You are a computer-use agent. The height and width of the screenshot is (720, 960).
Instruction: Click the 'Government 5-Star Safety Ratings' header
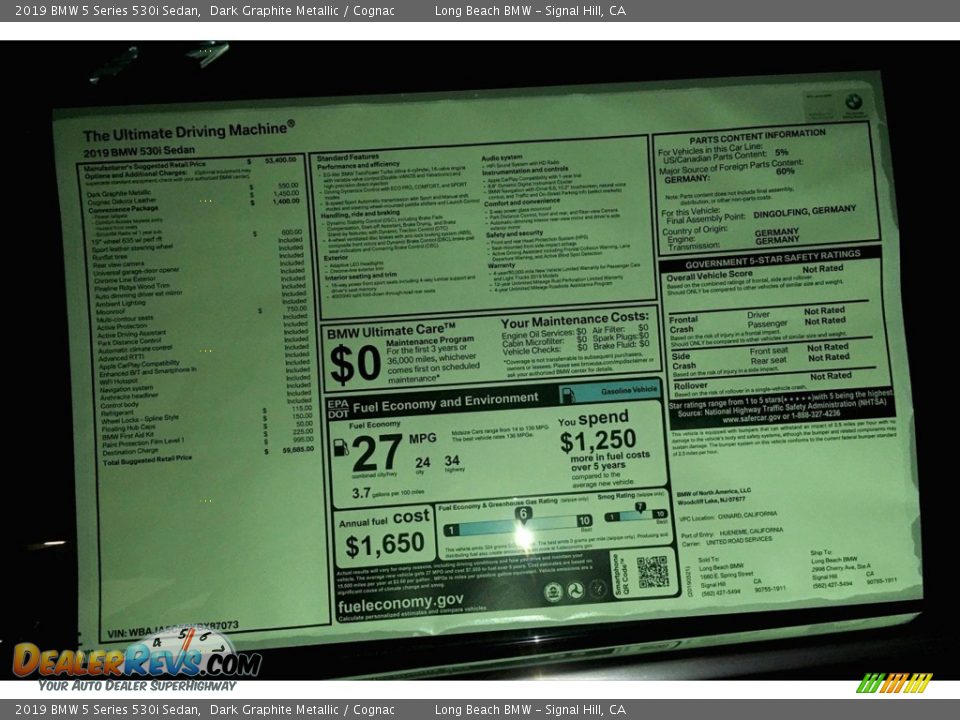(771, 254)
